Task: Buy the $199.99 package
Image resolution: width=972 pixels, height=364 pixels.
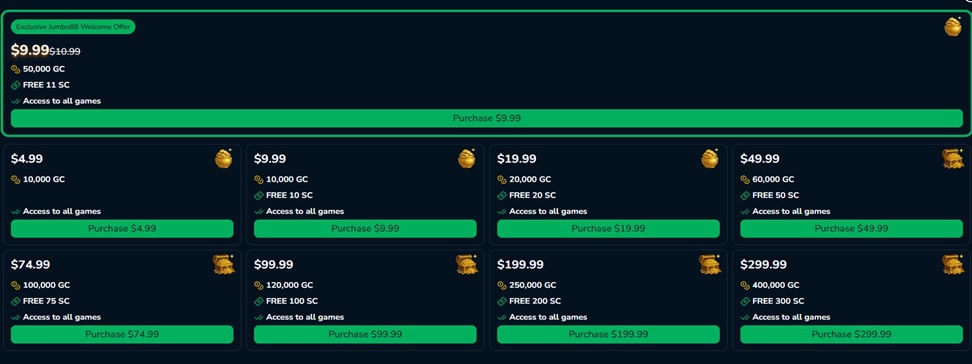Action: 608,334
